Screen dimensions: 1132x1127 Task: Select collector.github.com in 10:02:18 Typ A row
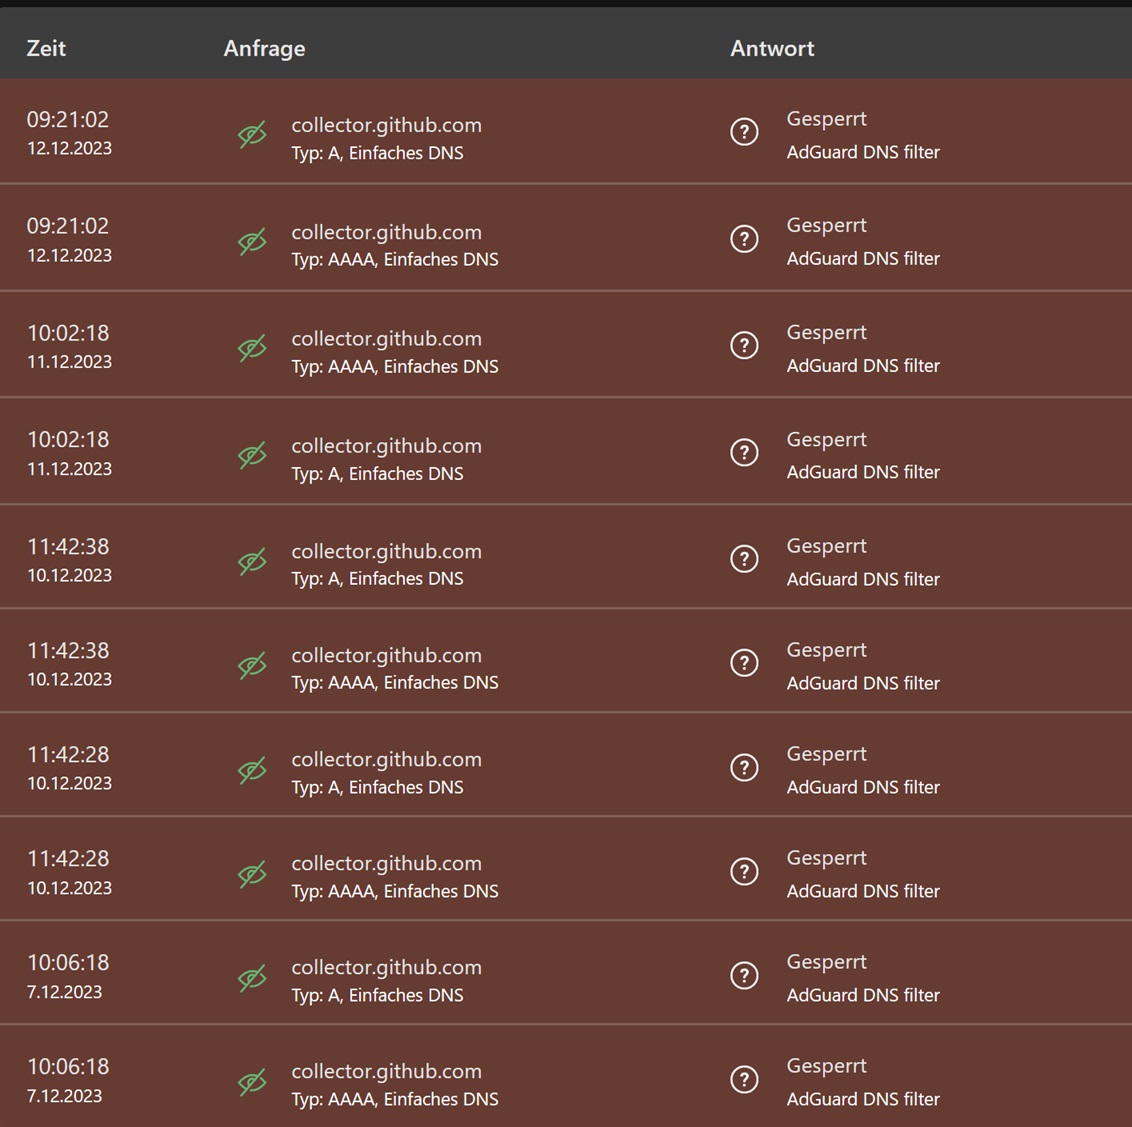(x=386, y=446)
